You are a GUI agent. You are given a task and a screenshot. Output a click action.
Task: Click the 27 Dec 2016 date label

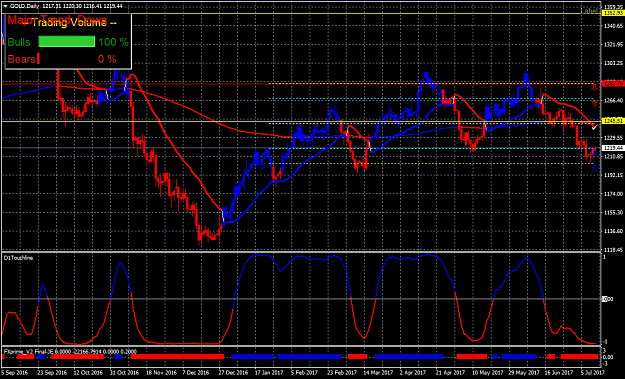coord(233,373)
